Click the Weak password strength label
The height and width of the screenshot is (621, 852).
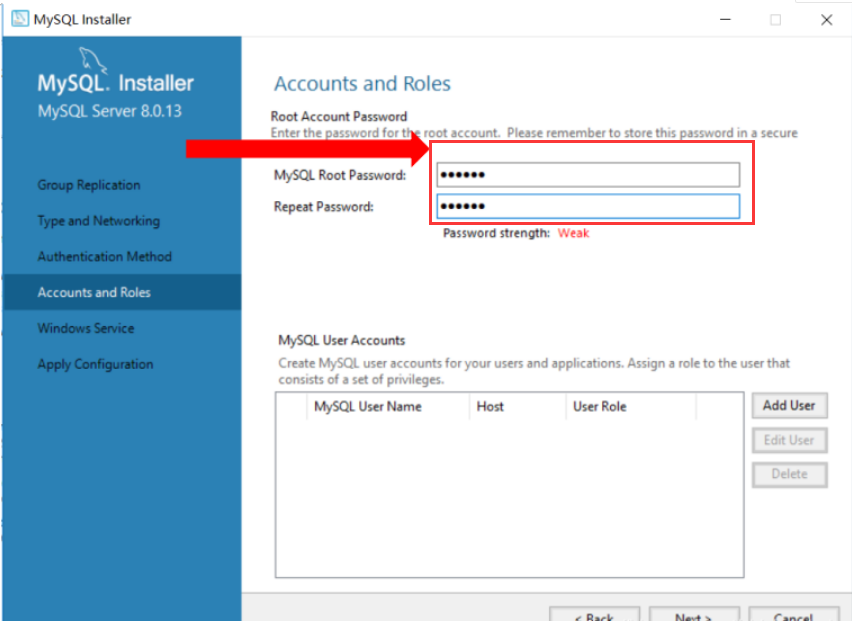point(573,233)
